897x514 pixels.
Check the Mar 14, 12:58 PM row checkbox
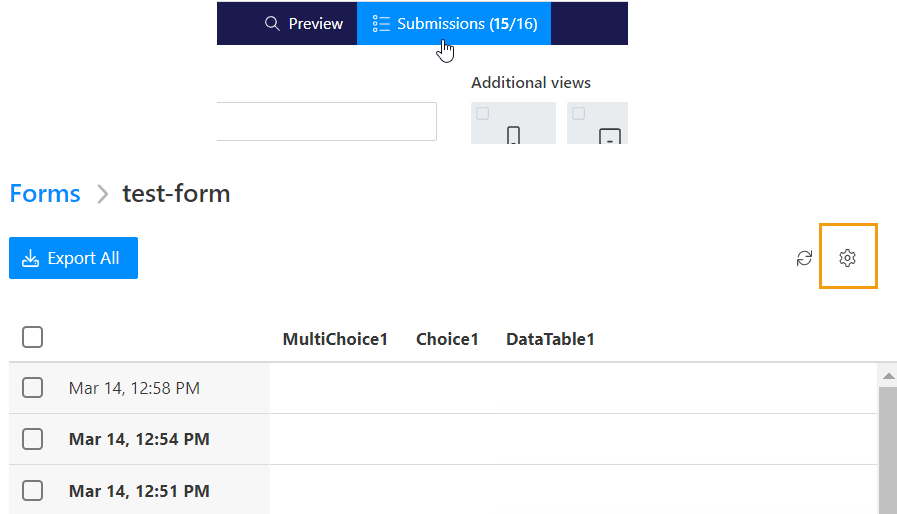click(x=33, y=388)
